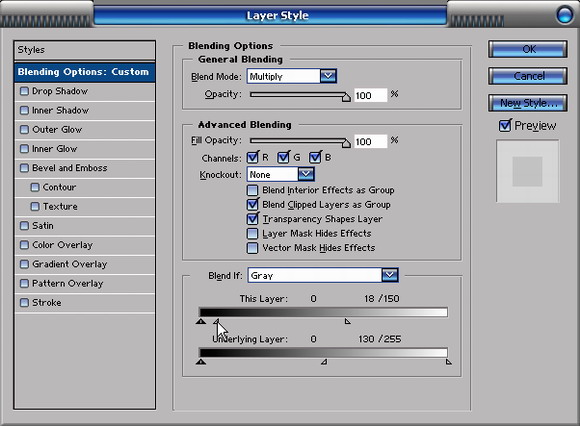Click the Opacity slider thumb

pos(346,97)
